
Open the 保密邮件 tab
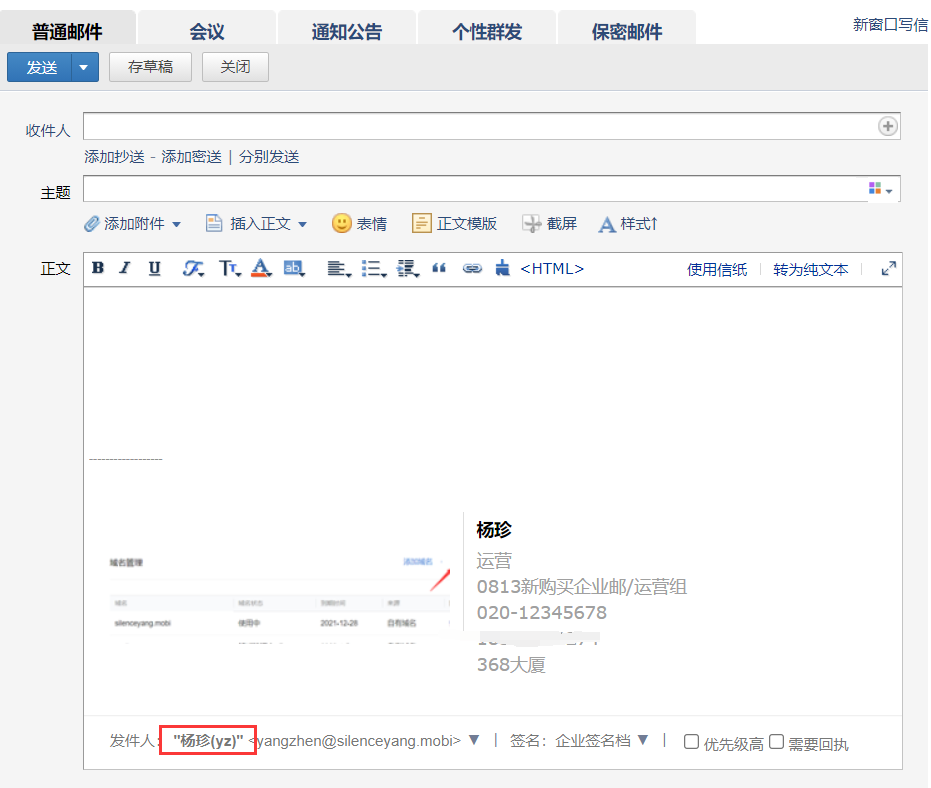(626, 31)
